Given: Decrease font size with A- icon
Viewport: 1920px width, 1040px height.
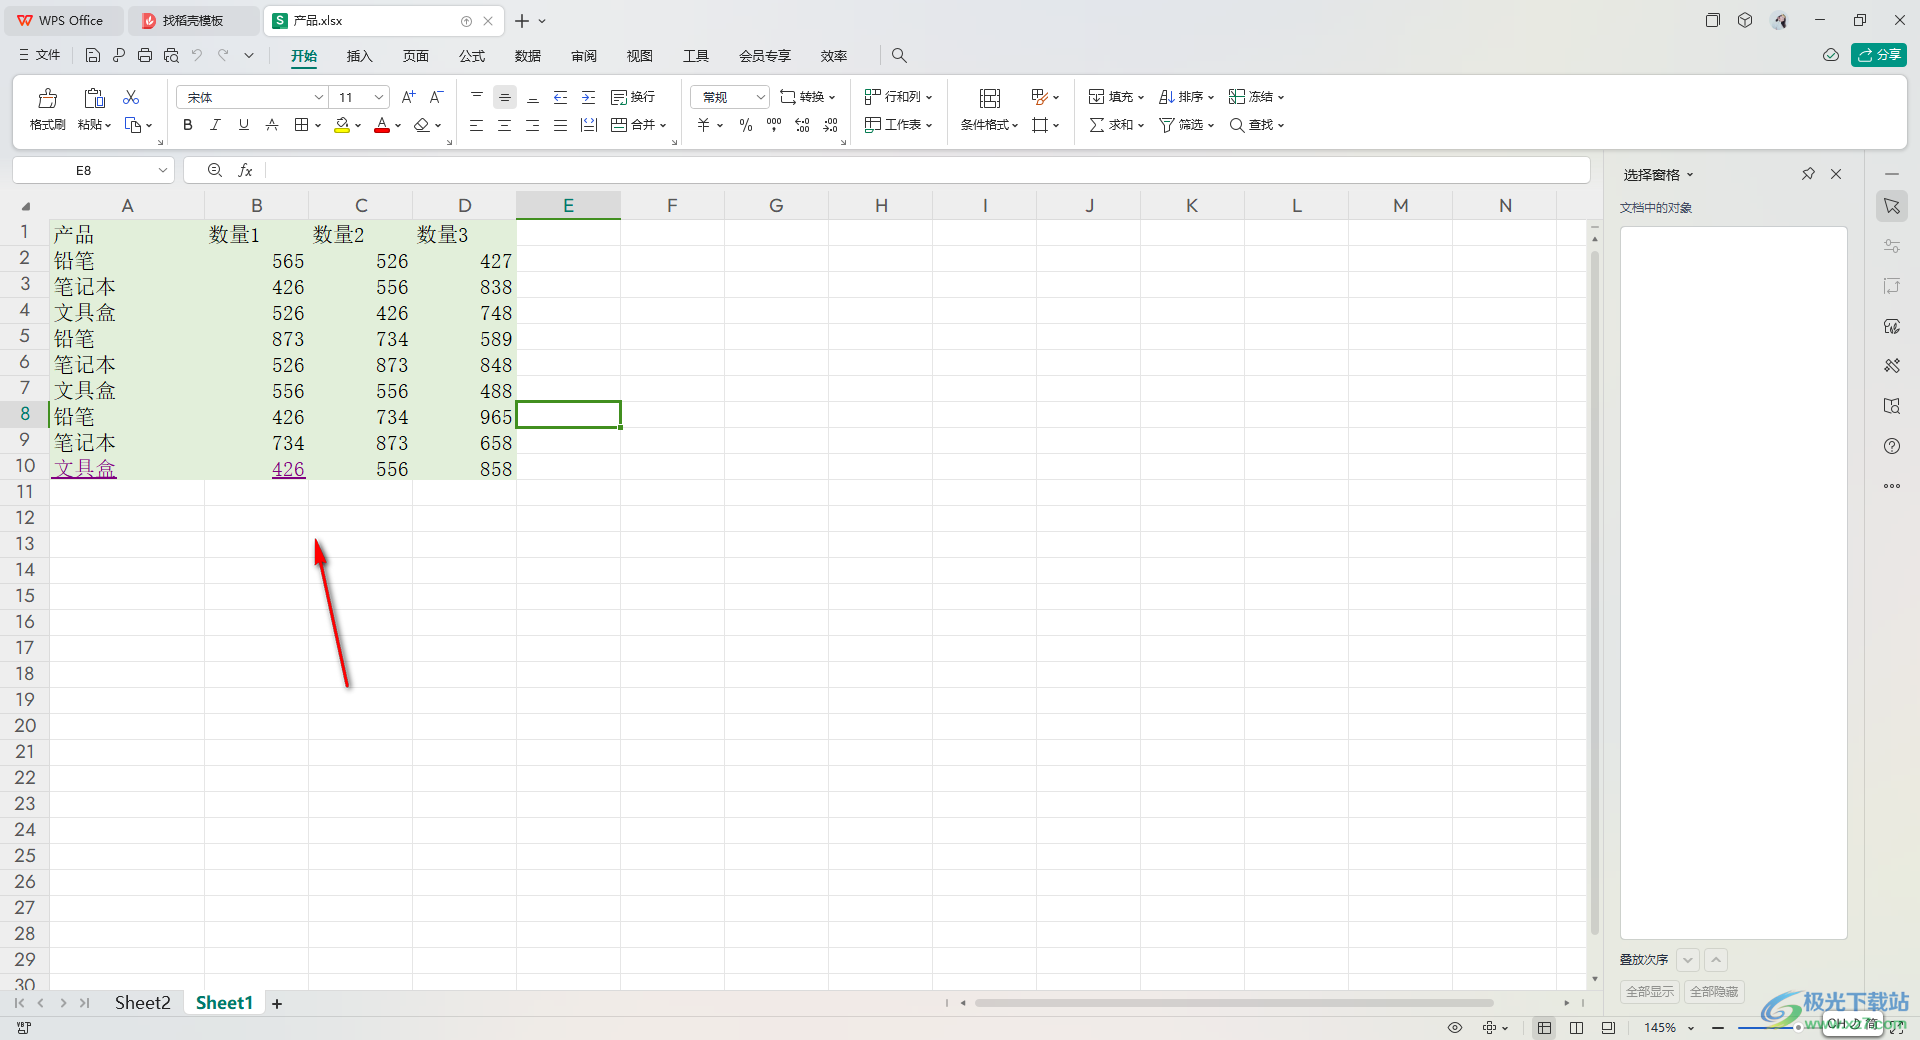Looking at the screenshot, I should (436, 97).
